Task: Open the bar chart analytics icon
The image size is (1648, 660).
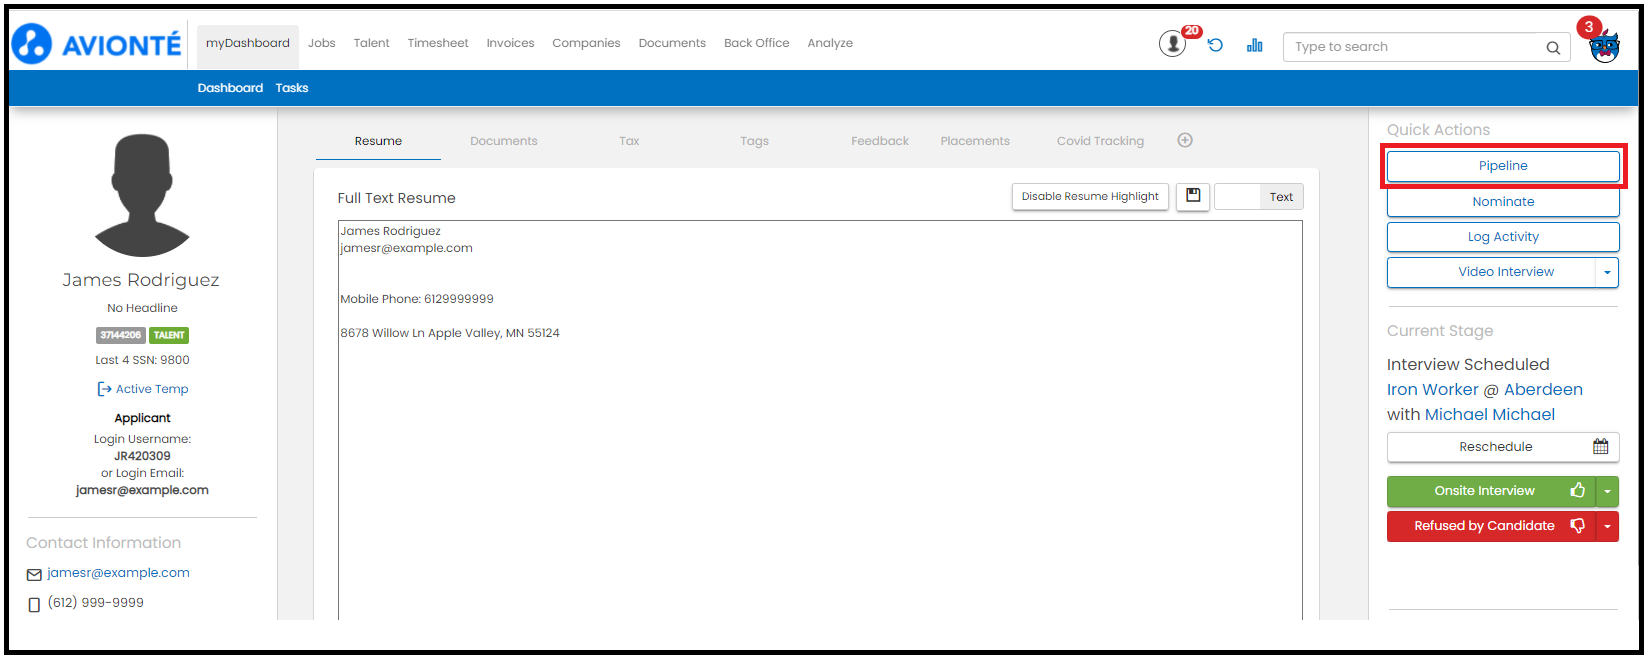Action: (1255, 45)
